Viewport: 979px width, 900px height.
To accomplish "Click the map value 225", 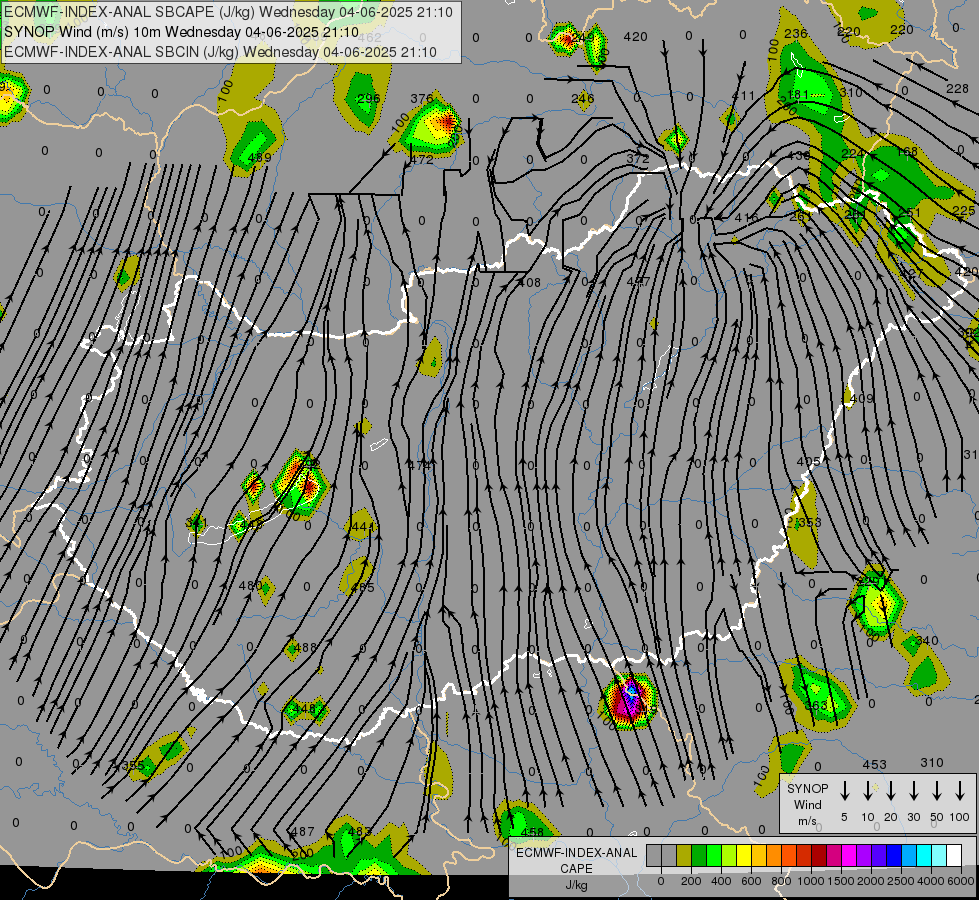I will coord(963,211).
